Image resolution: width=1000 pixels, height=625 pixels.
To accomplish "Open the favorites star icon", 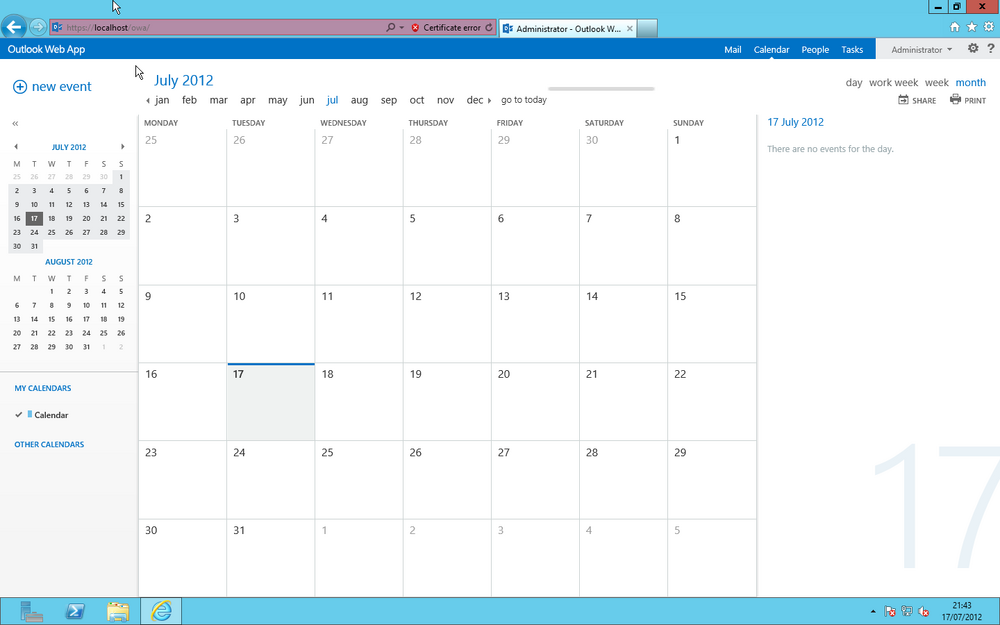I will (x=971, y=27).
